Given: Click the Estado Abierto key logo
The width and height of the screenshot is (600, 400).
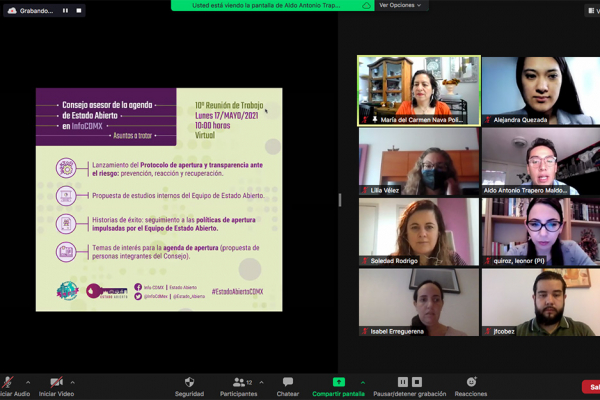Looking at the screenshot, I should (107, 291).
